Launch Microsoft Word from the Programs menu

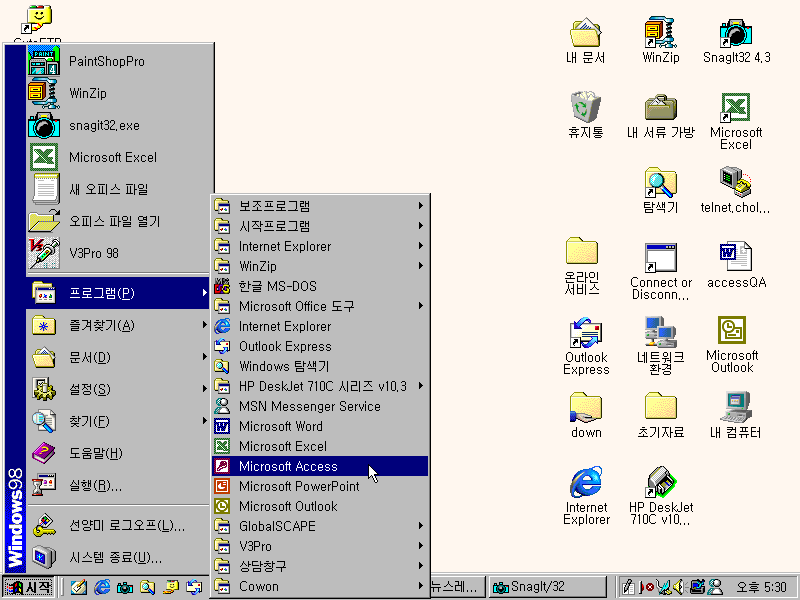click(320, 426)
